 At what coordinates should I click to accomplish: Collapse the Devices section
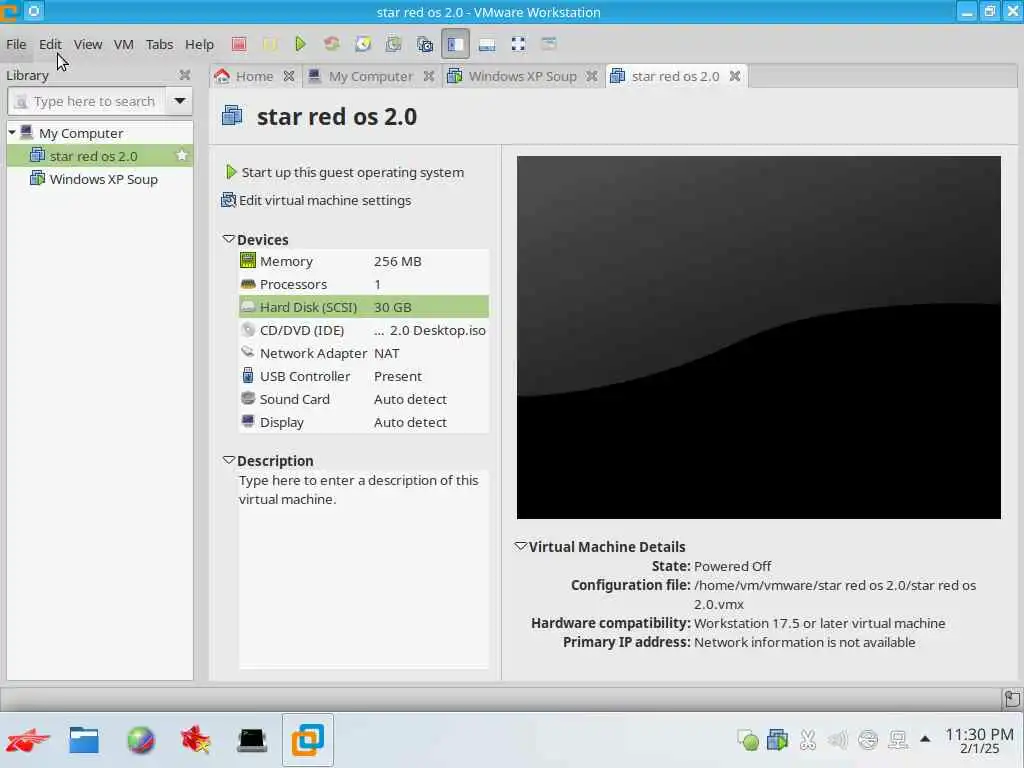[229, 239]
